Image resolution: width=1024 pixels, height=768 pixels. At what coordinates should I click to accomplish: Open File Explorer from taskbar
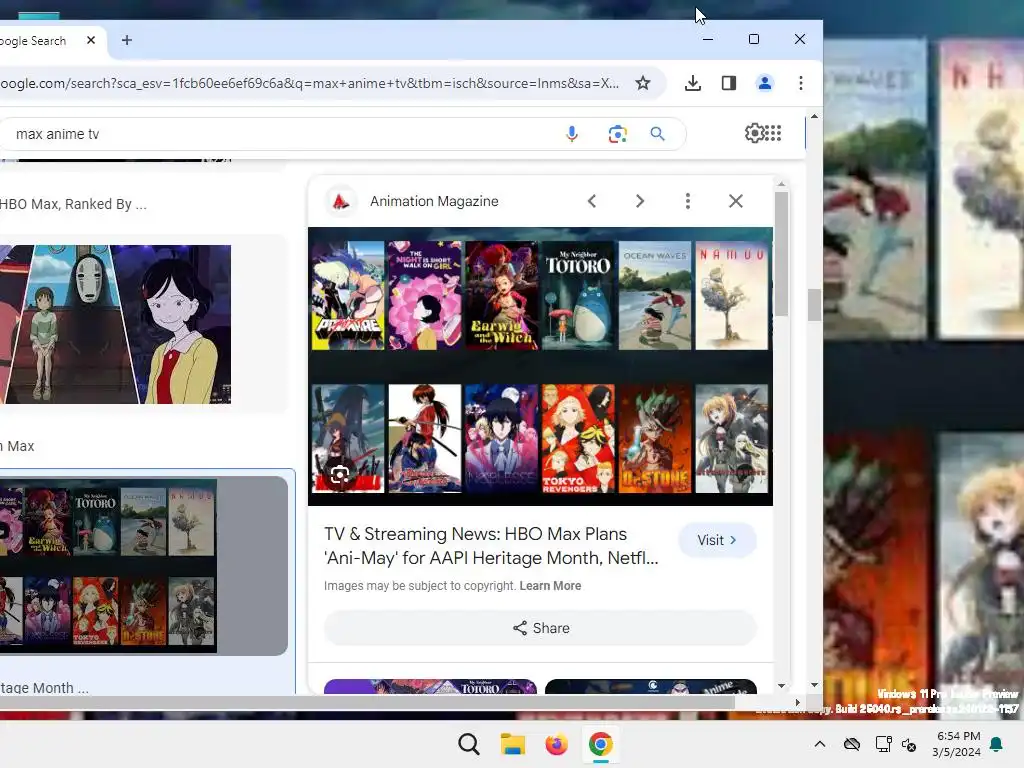coord(513,744)
